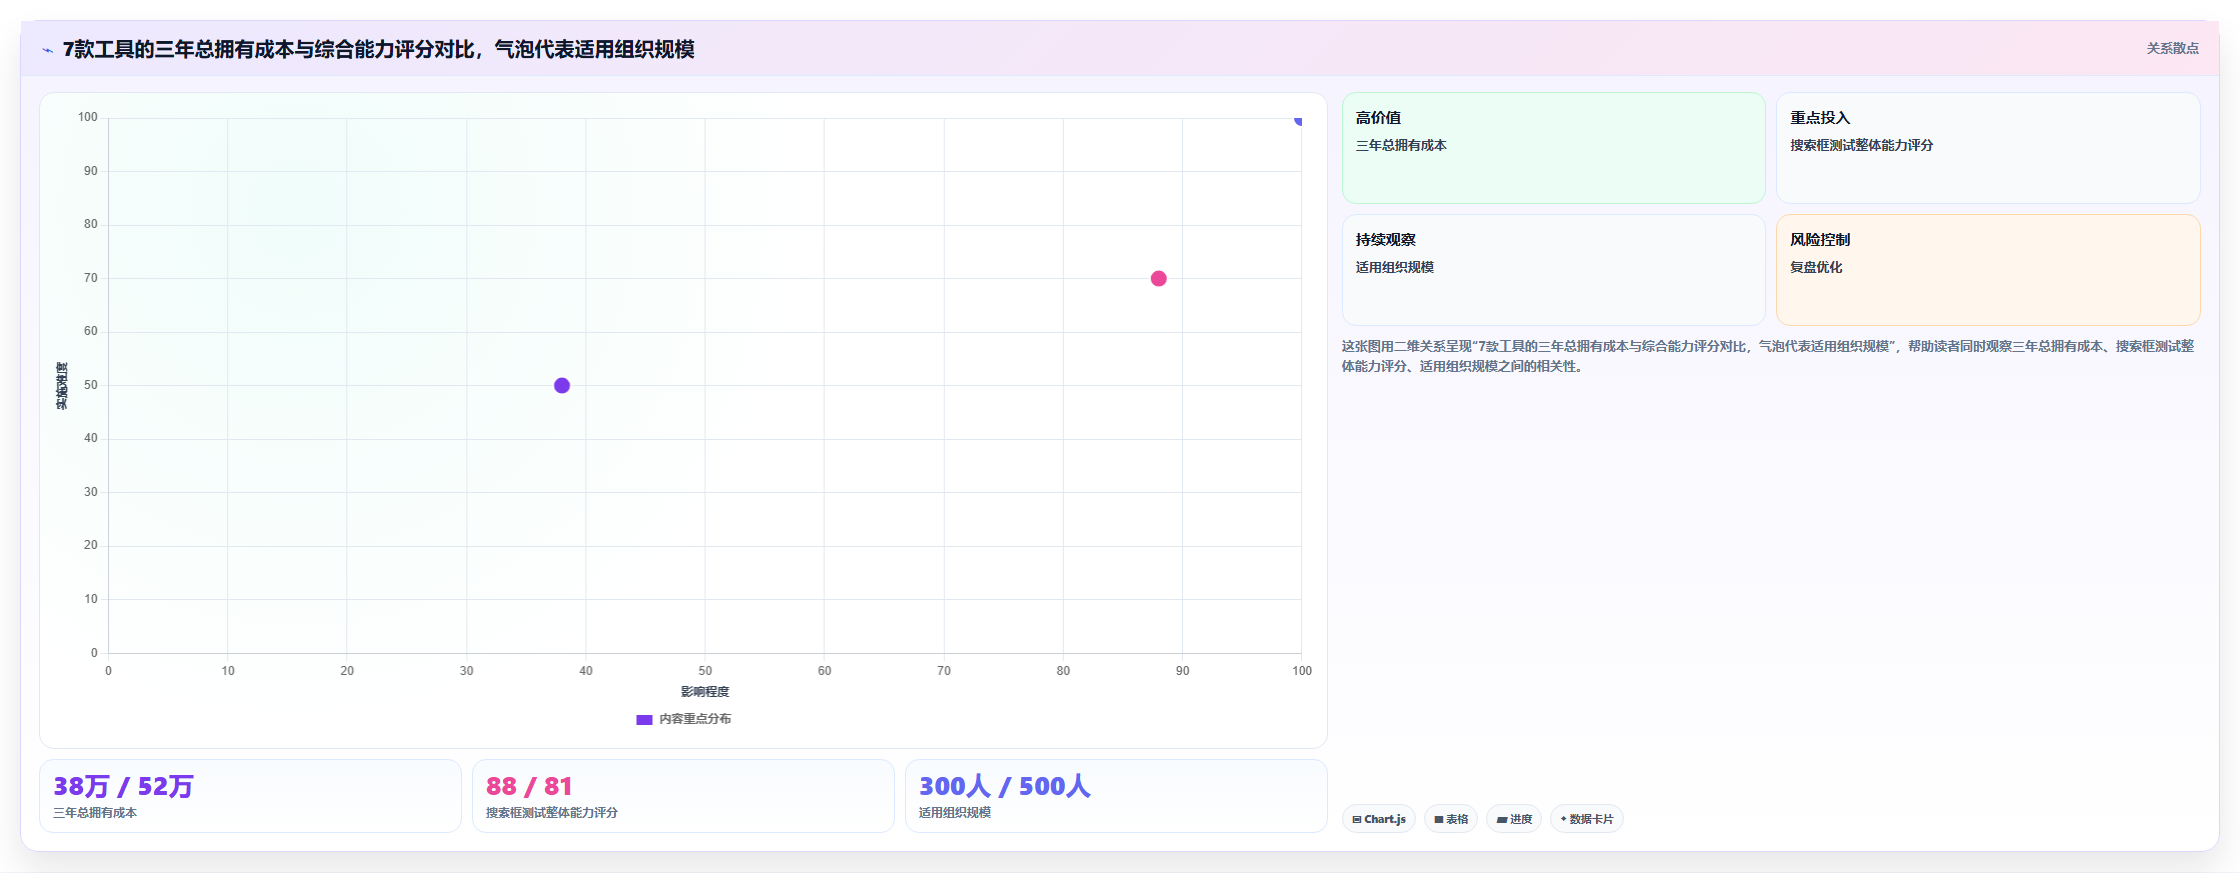Click the 88 / 81 score value

click(529, 786)
